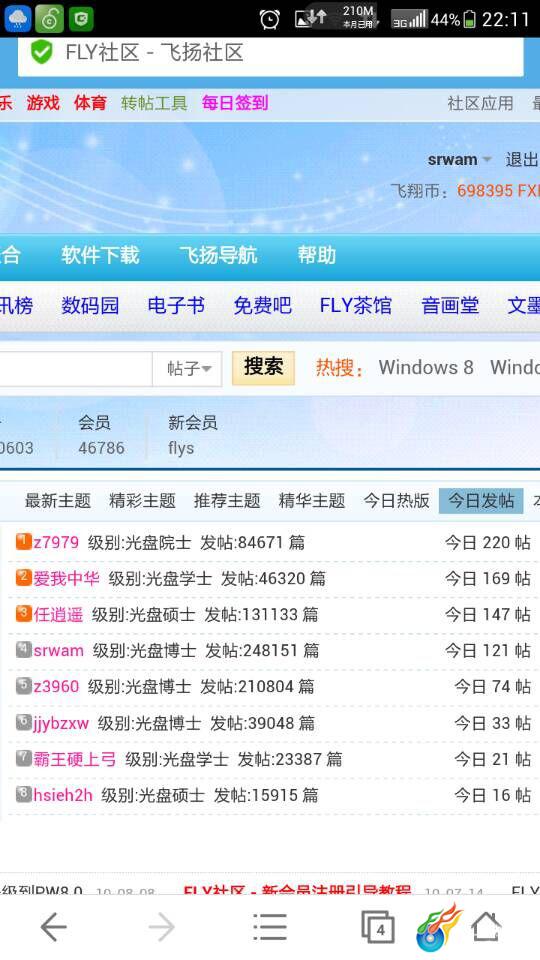Switch to the 今日发帖 tab

tap(481, 501)
